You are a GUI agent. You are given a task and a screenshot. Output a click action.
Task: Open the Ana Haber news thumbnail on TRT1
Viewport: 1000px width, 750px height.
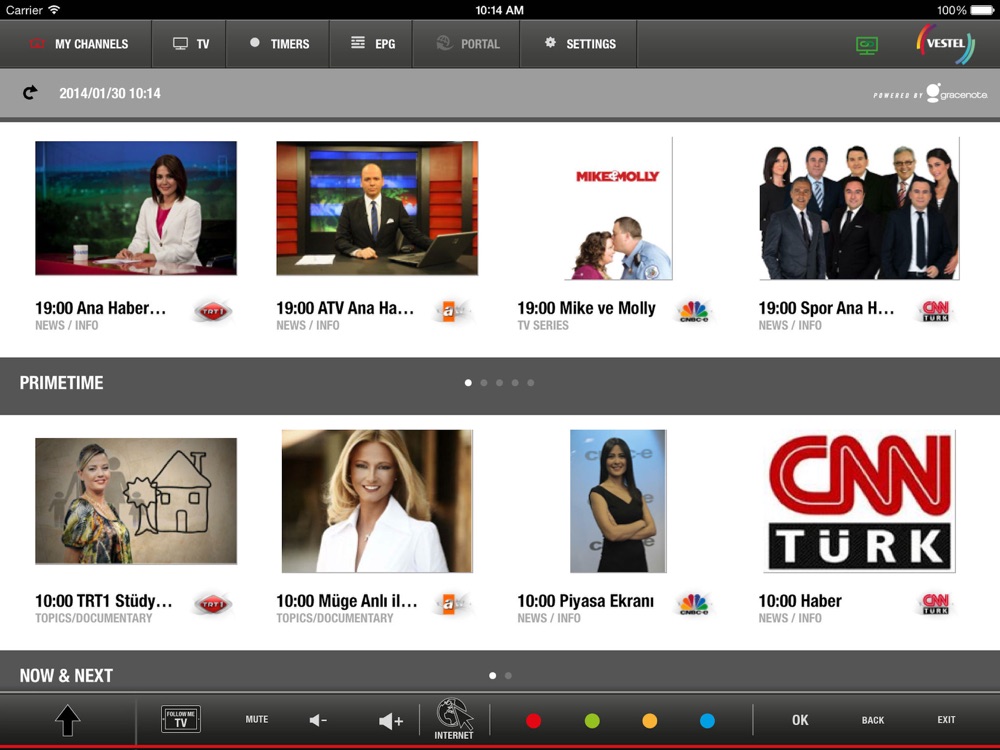click(x=136, y=208)
